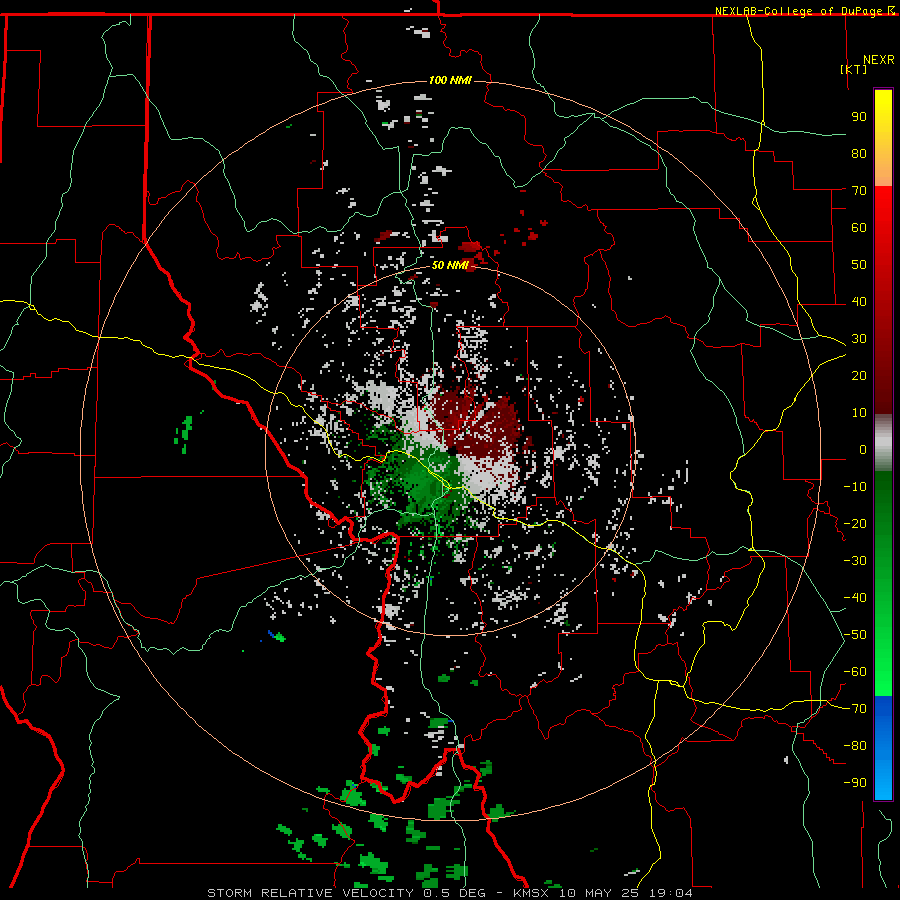Pick the bright red color bar segment
Viewport: 900px width, 900px height.
point(883,207)
